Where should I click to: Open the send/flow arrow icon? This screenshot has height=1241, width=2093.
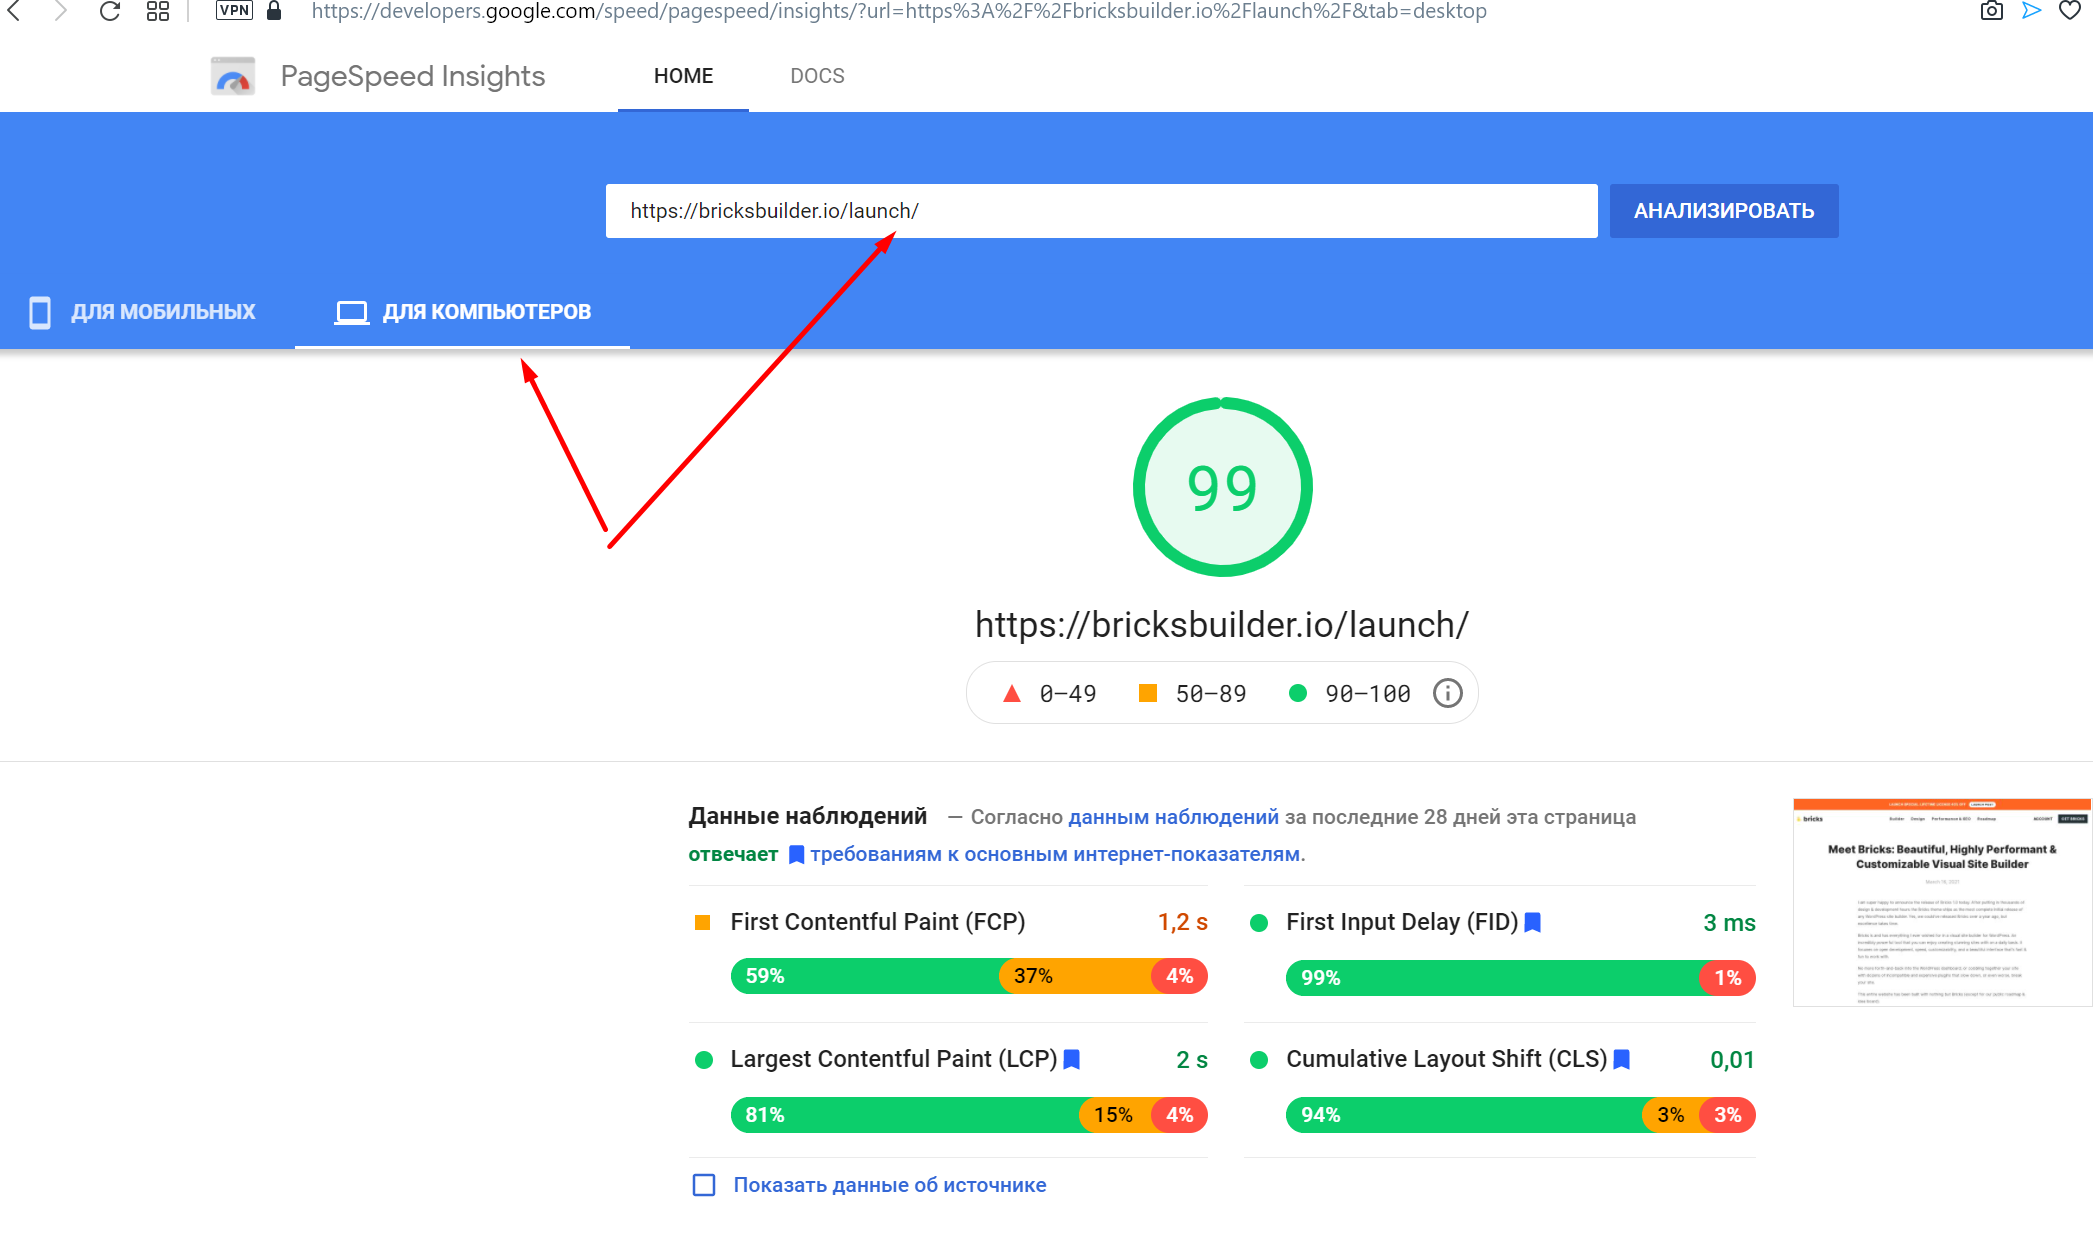[2031, 11]
